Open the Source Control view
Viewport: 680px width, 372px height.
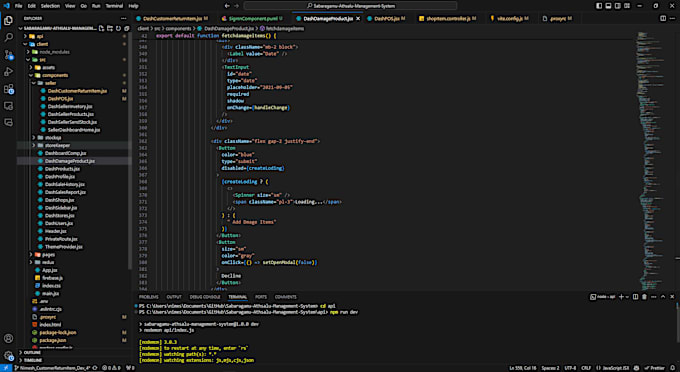click(8, 55)
